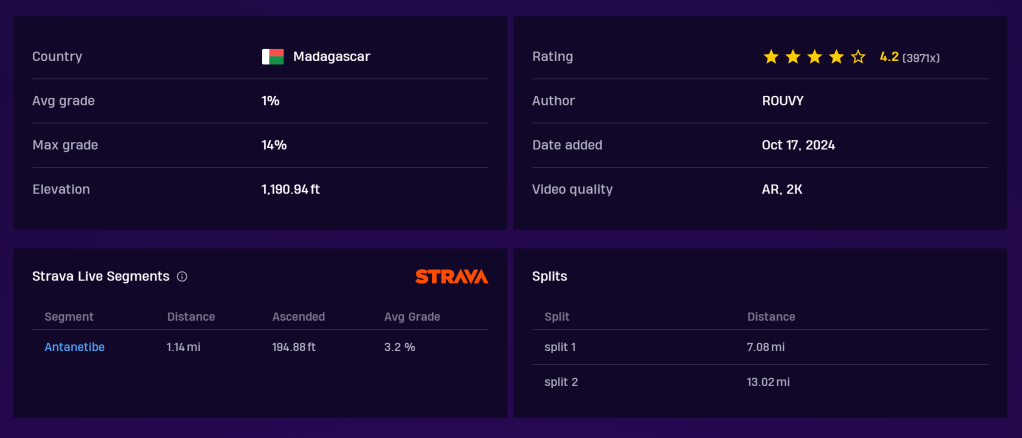
Task: Click the second rating star
Action: click(x=793, y=57)
